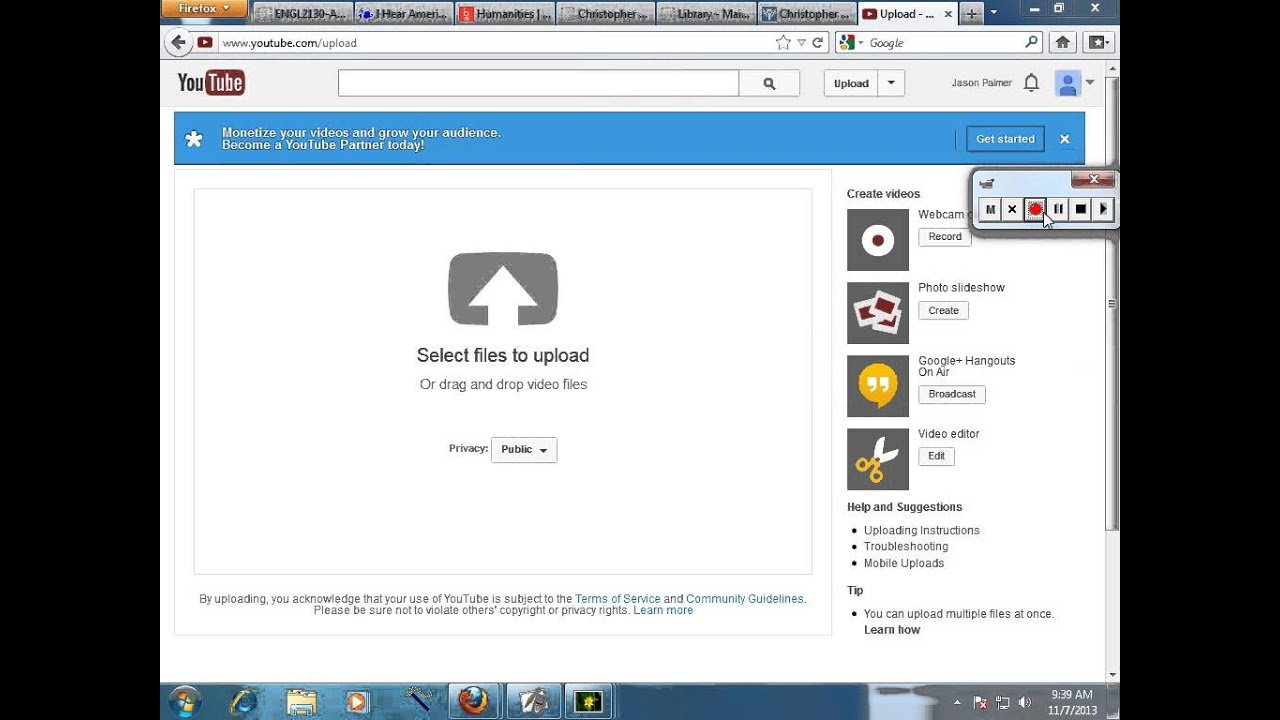
Task: Click the browser back arrow
Action: coord(178,42)
